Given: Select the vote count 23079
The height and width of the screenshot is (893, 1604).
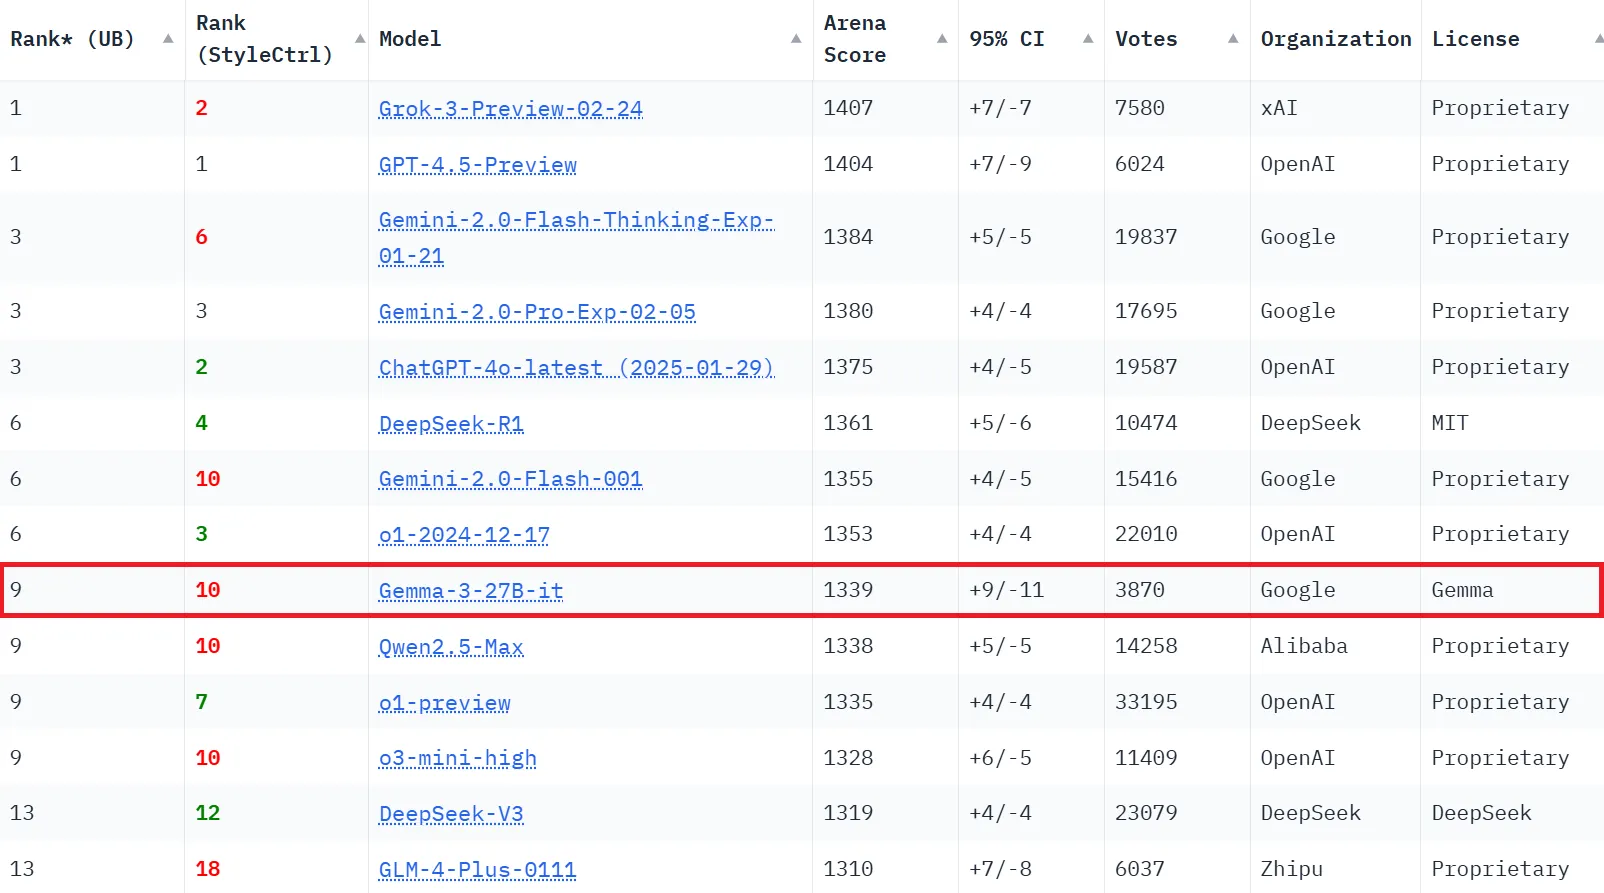Looking at the screenshot, I should (1146, 813).
